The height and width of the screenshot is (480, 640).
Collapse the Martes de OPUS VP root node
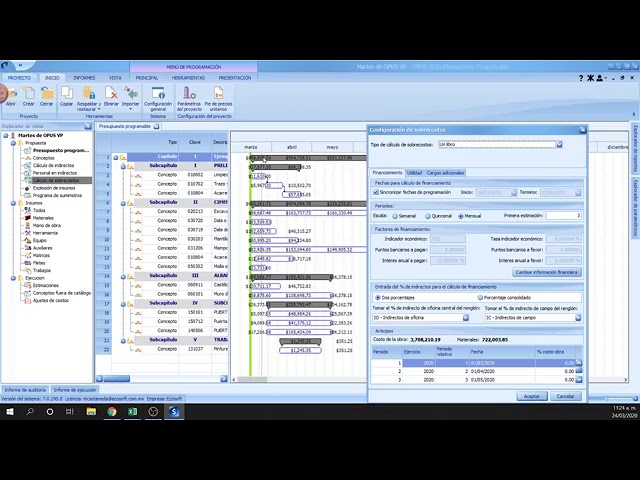(x=6, y=136)
